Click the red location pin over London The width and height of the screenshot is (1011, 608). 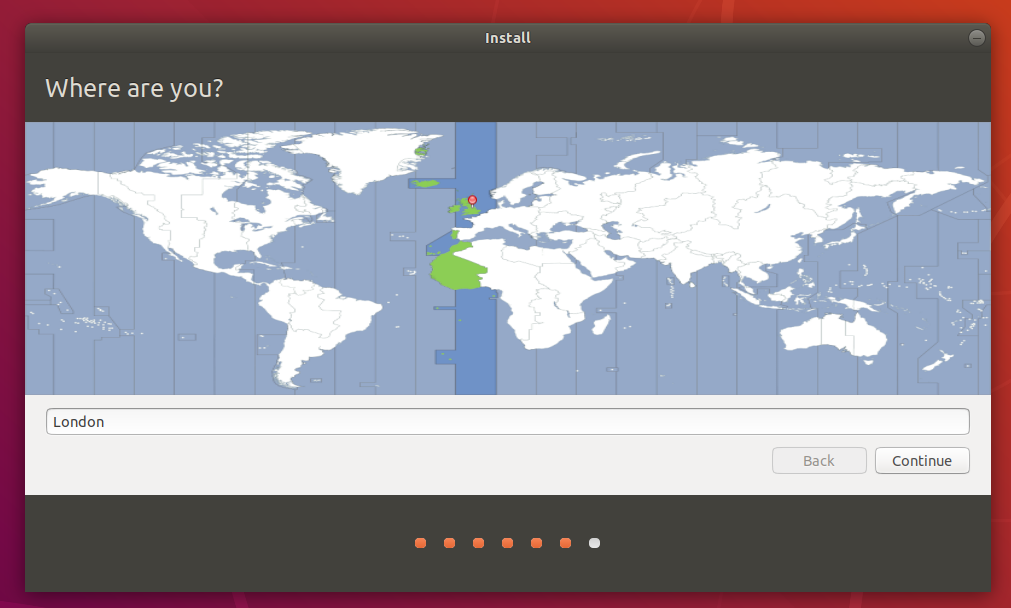pyautogui.click(x=473, y=201)
